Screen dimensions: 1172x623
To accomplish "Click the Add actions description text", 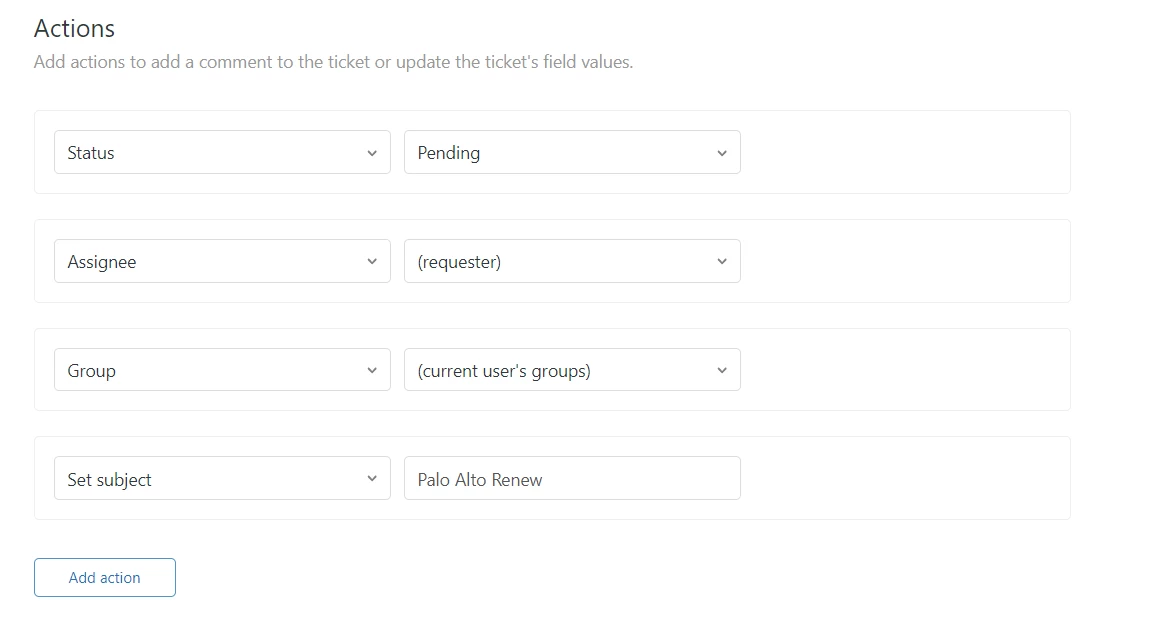I will 333,62.
